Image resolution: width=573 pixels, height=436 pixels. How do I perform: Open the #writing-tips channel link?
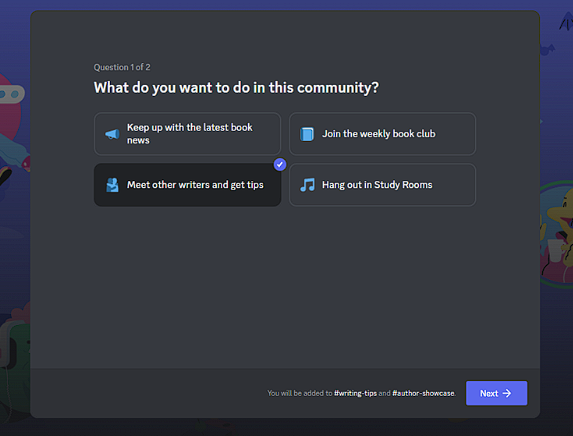[x=355, y=393]
